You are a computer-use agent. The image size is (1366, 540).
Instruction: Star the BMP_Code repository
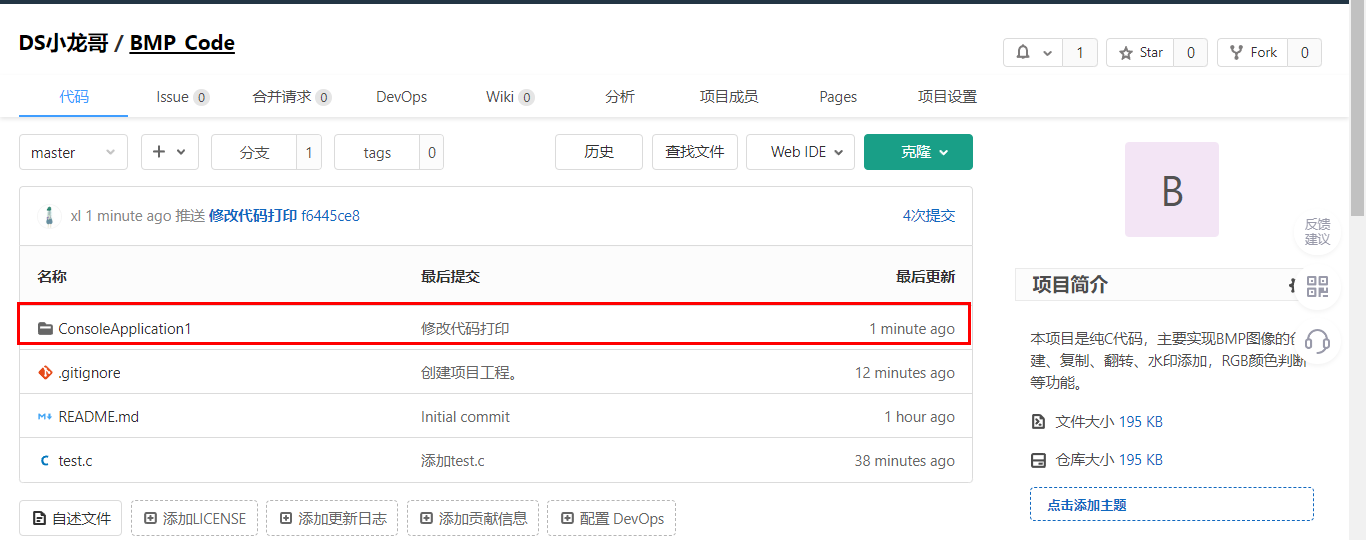(1141, 53)
